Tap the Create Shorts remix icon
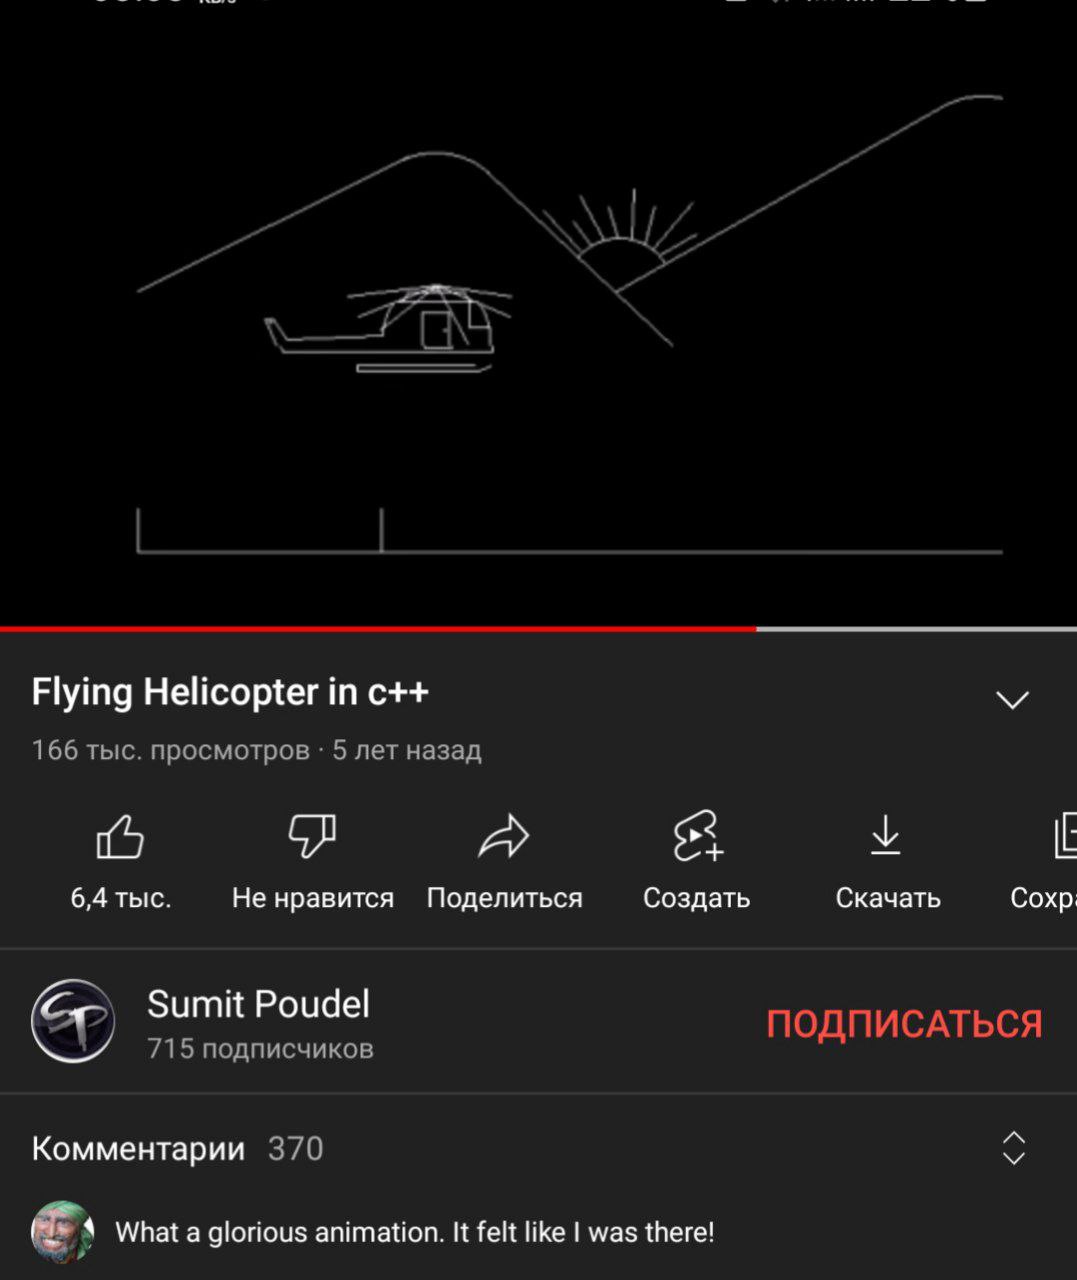The image size is (1077, 1280). coord(697,836)
